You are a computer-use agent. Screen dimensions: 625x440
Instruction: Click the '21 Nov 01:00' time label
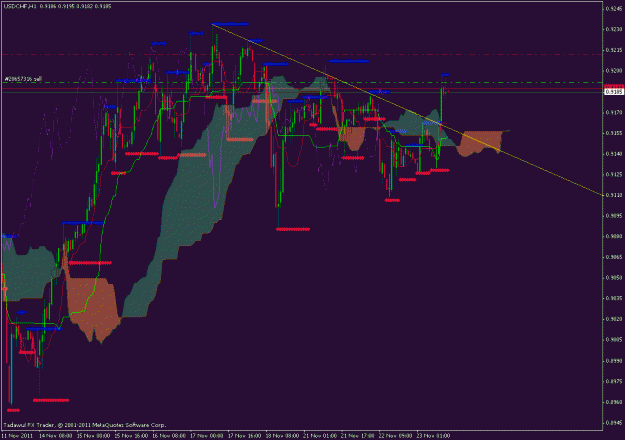320,436
